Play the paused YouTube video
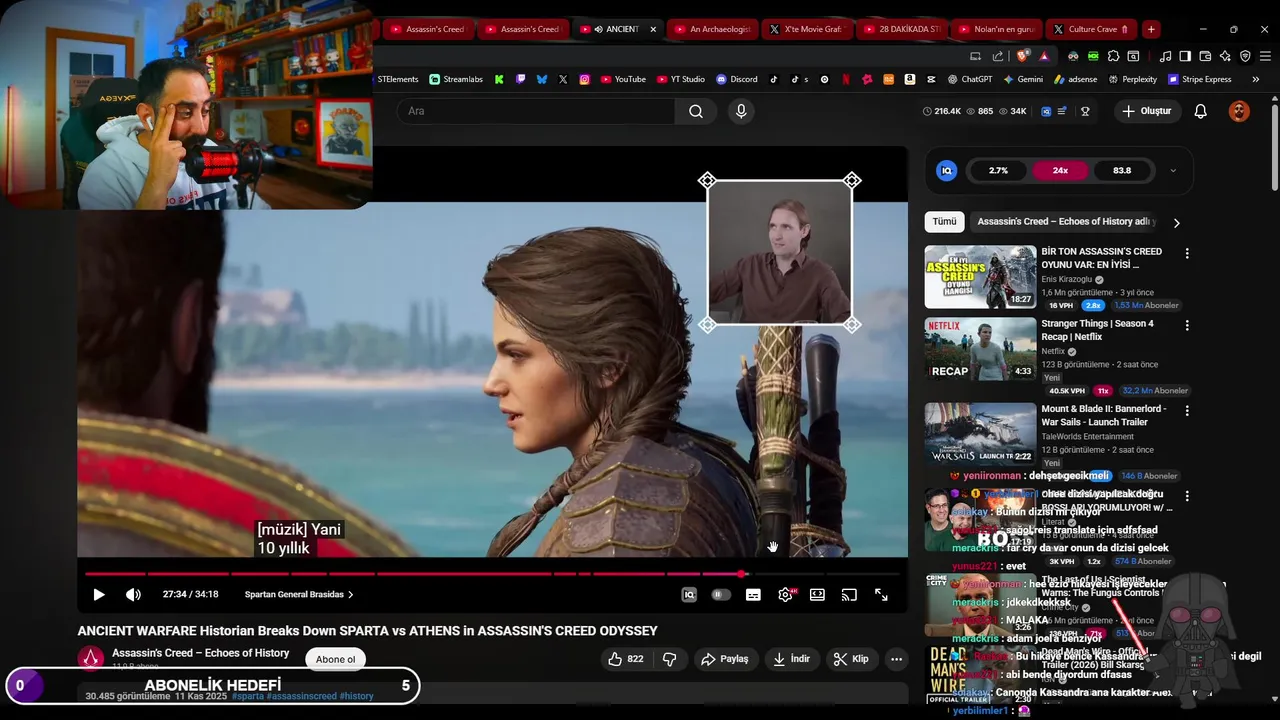Image resolution: width=1280 pixels, height=720 pixels. coord(98,594)
